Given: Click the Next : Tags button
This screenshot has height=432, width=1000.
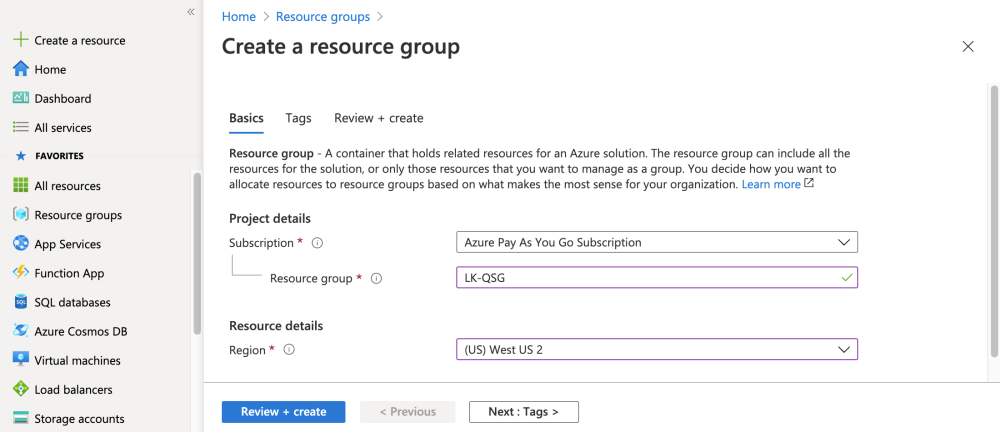Looking at the screenshot, I should point(523,411).
